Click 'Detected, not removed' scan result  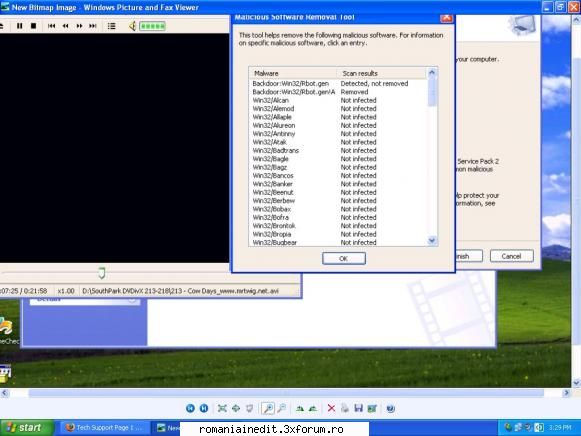point(374,84)
